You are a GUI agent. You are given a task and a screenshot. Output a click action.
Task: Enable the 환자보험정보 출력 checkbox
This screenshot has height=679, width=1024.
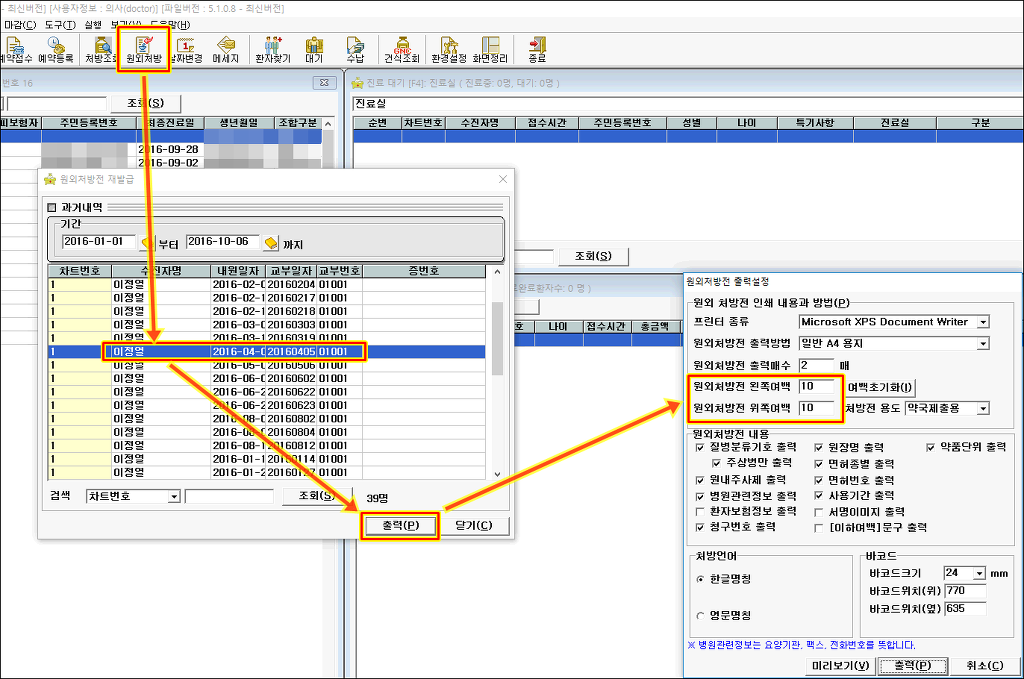point(700,511)
